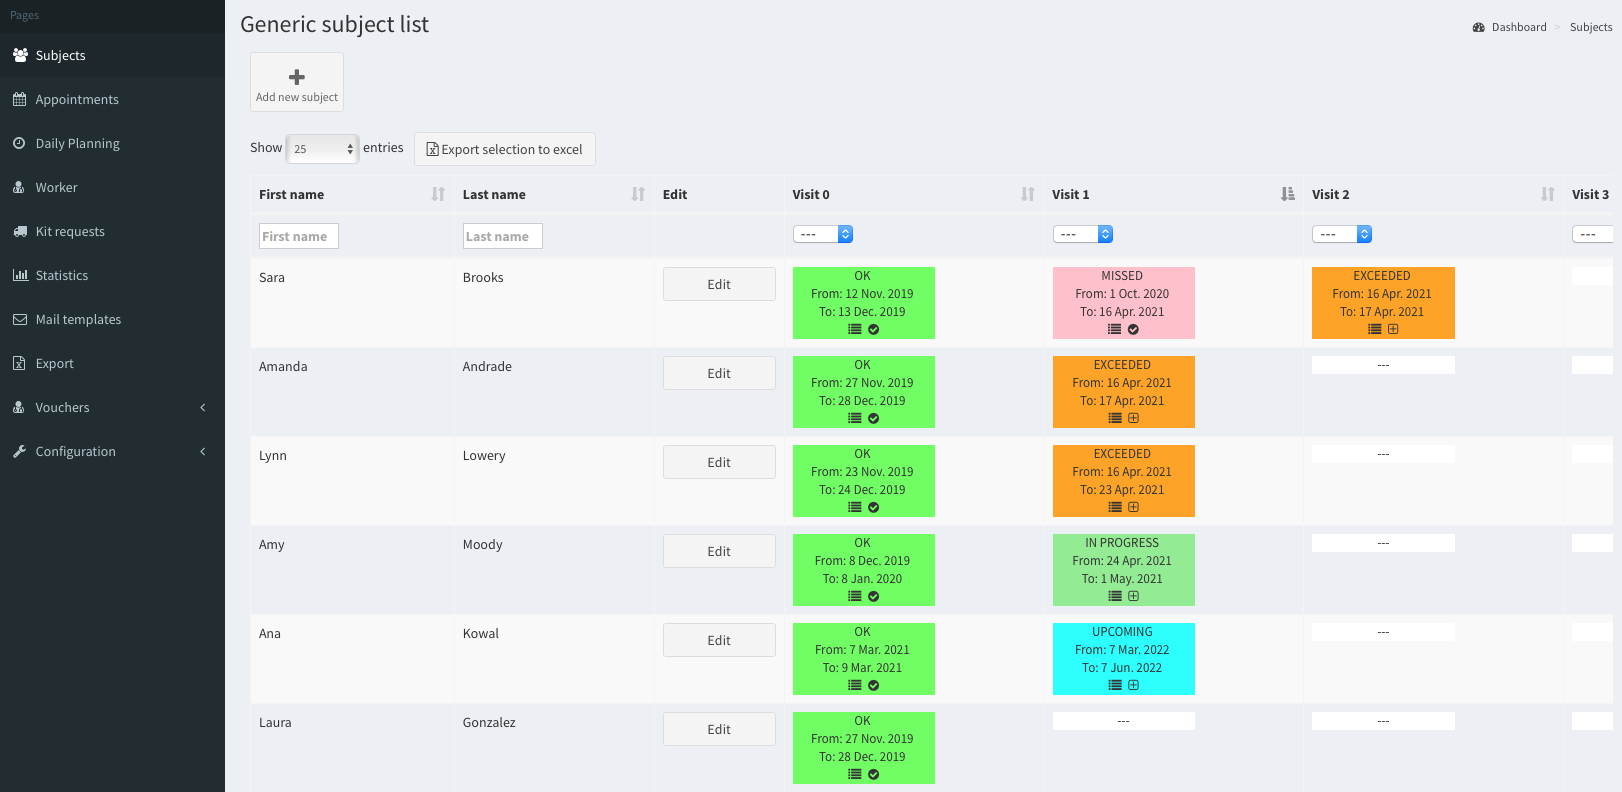Image resolution: width=1622 pixels, height=792 pixels.
Task: Click Export selection to excel button
Action: coord(505,149)
